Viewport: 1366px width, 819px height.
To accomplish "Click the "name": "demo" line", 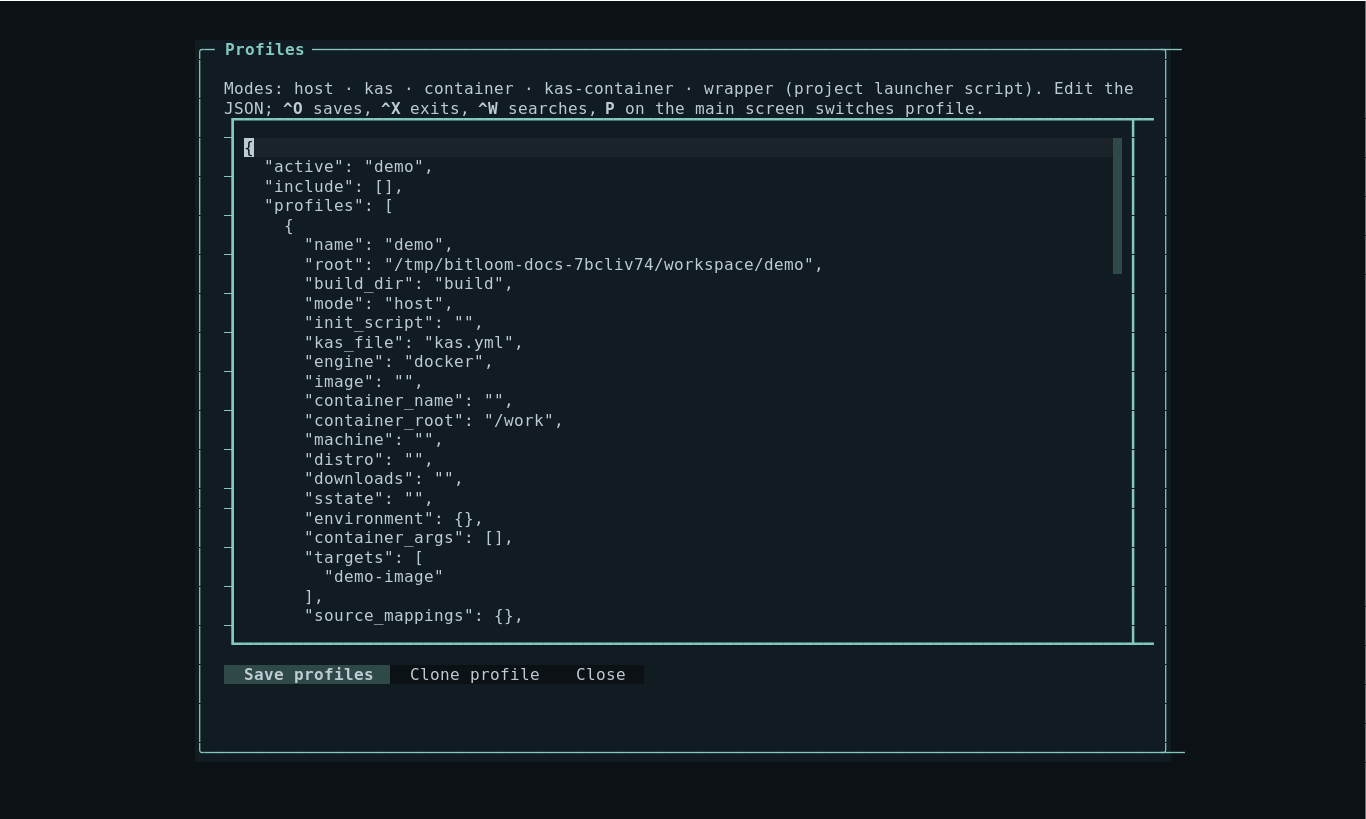I will click(379, 245).
